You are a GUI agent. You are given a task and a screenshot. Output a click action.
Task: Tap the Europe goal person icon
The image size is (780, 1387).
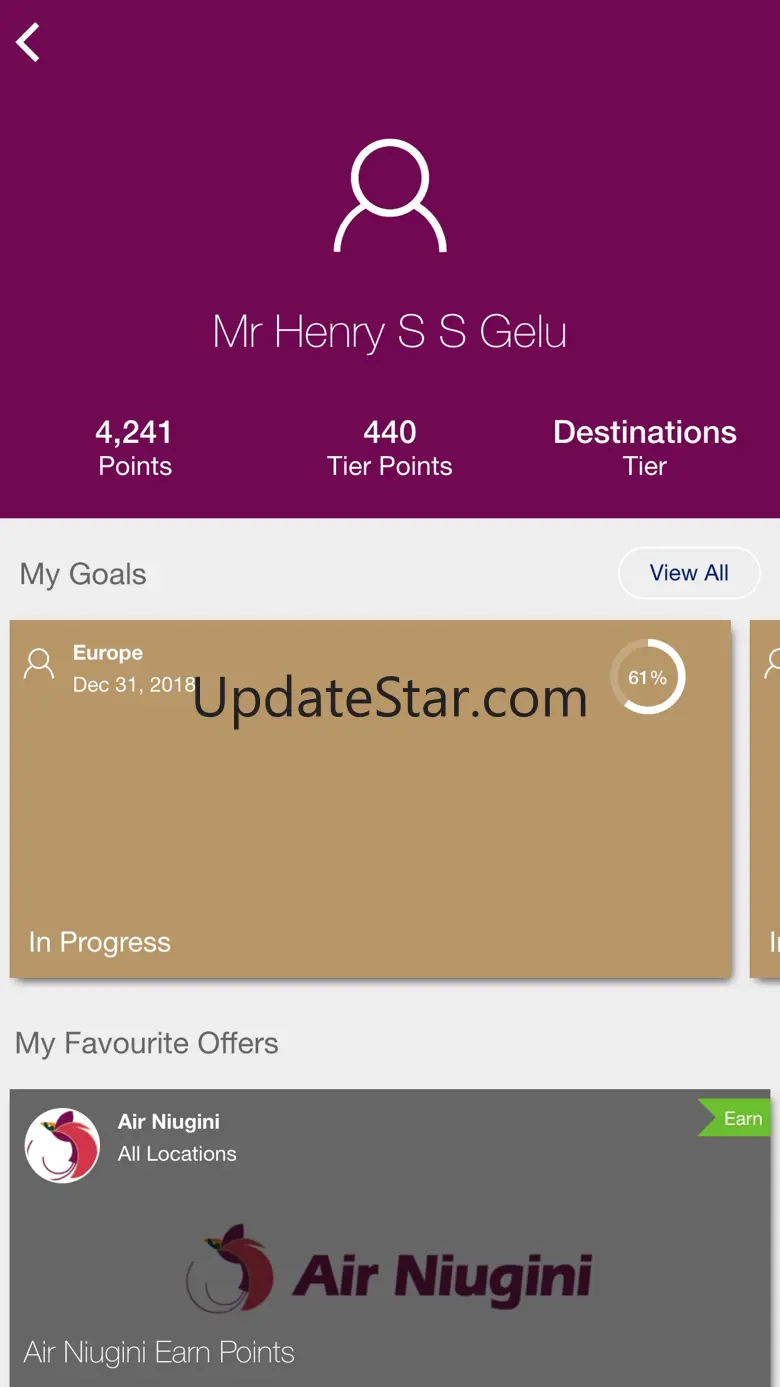[x=39, y=664]
